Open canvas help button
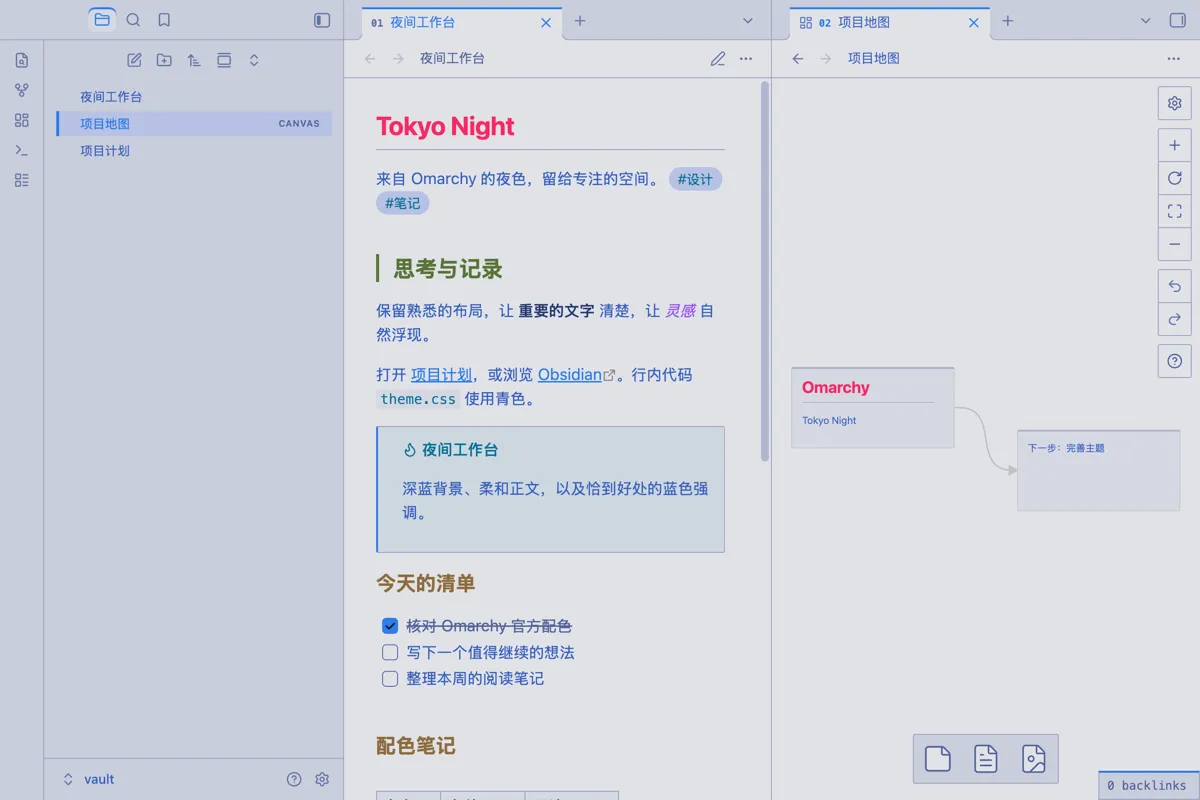 [1175, 361]
